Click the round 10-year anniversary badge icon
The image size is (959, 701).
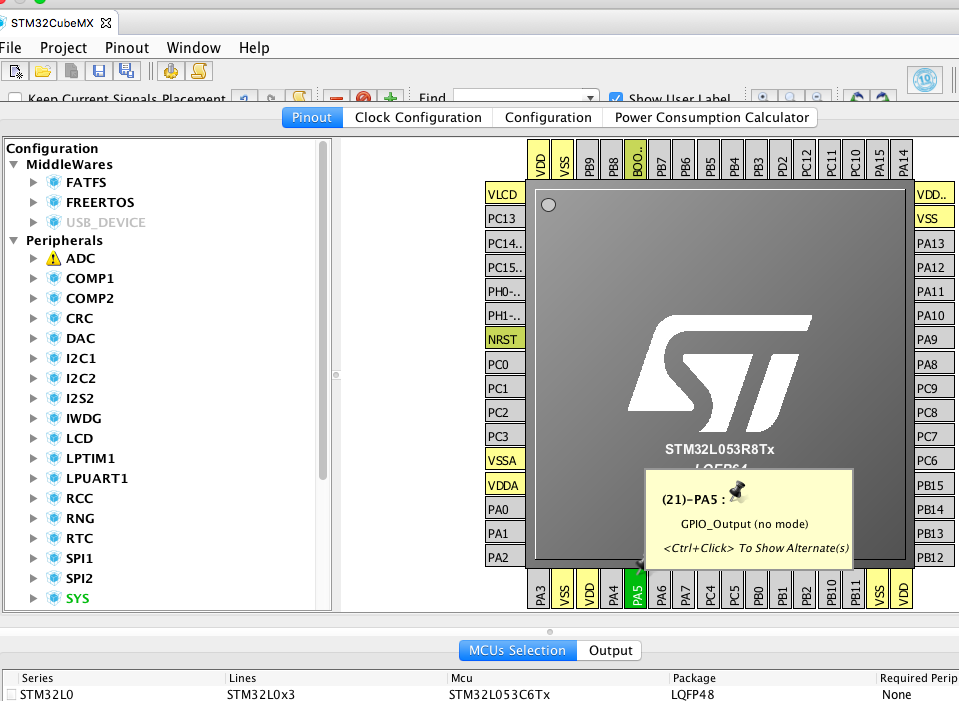[924, 80]
